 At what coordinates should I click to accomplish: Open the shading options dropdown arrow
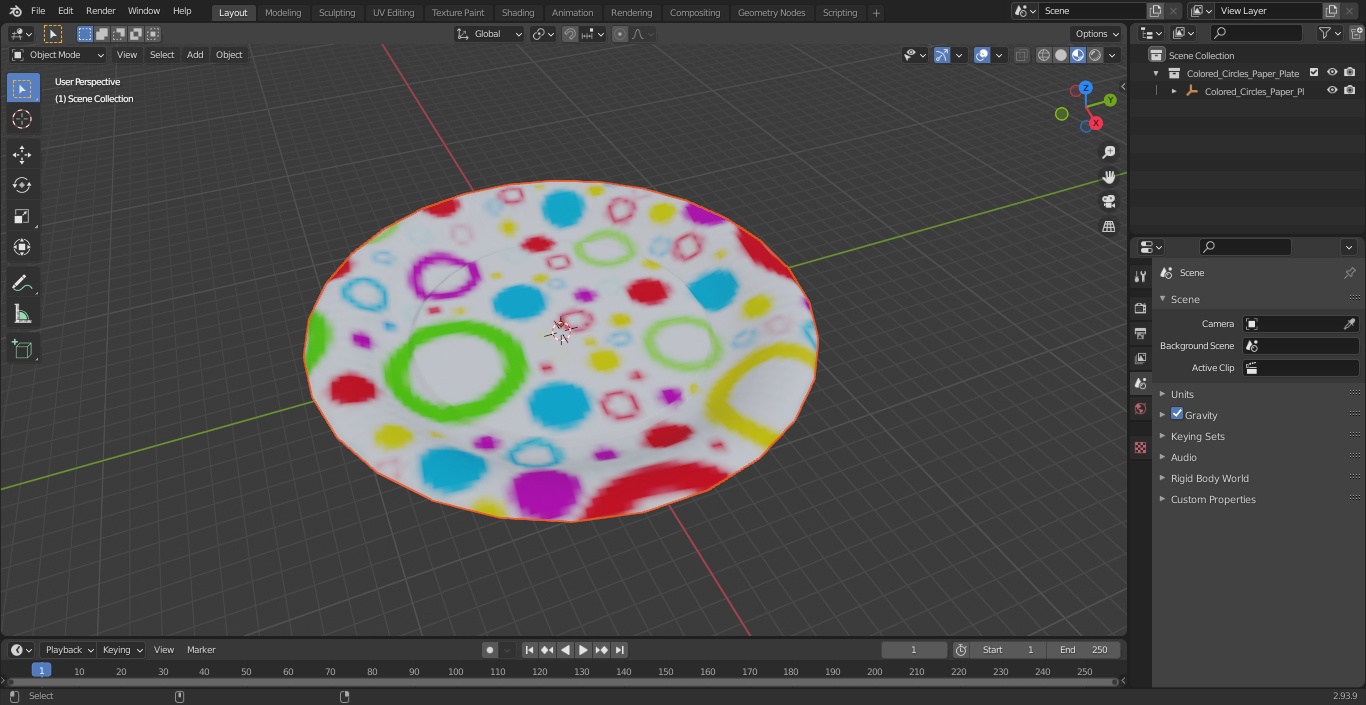[x=1112, y=55]
